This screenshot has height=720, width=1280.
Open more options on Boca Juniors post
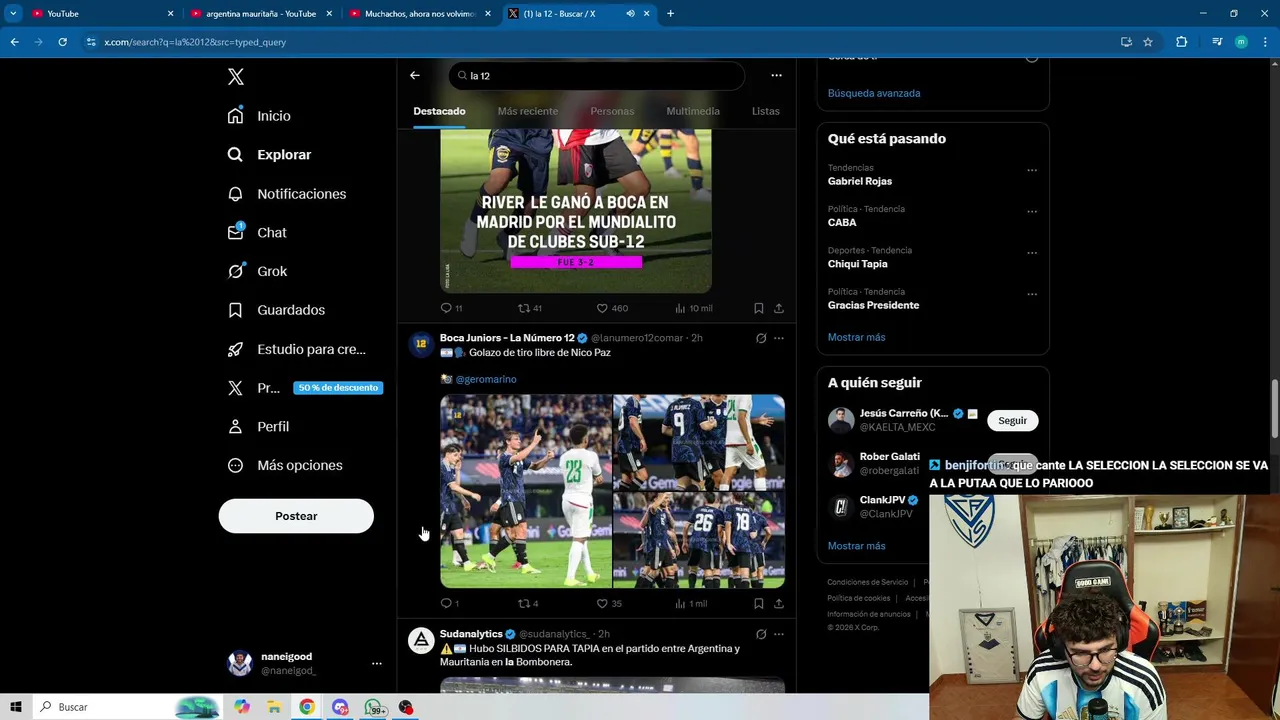tap(779, 338)
